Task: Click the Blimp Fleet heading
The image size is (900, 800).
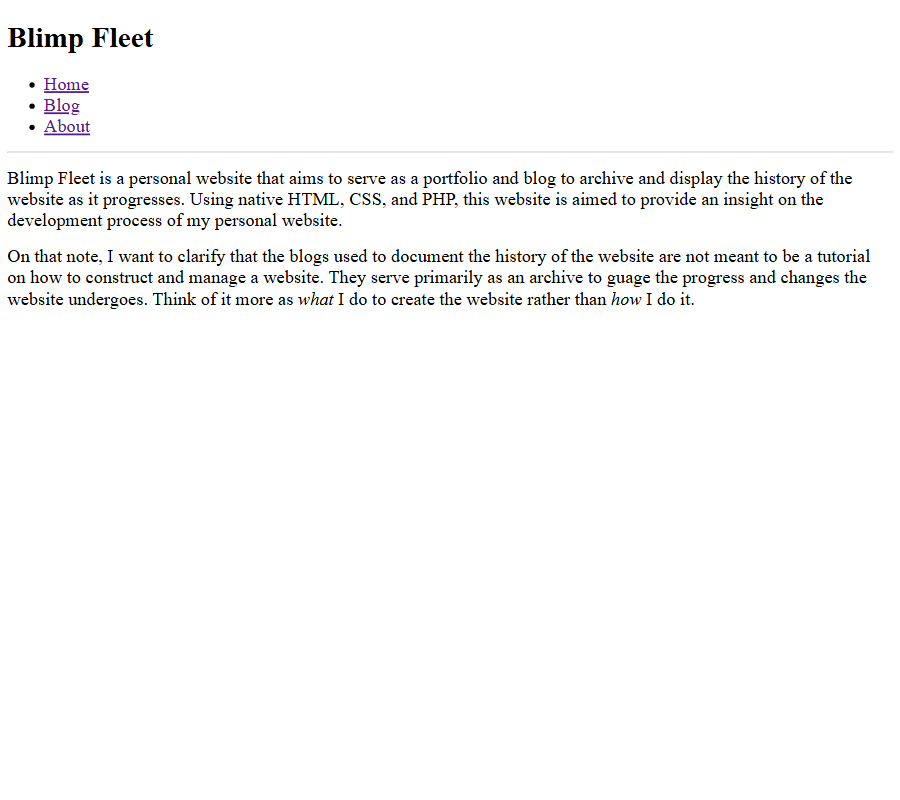Action: (x=80, y=38)
